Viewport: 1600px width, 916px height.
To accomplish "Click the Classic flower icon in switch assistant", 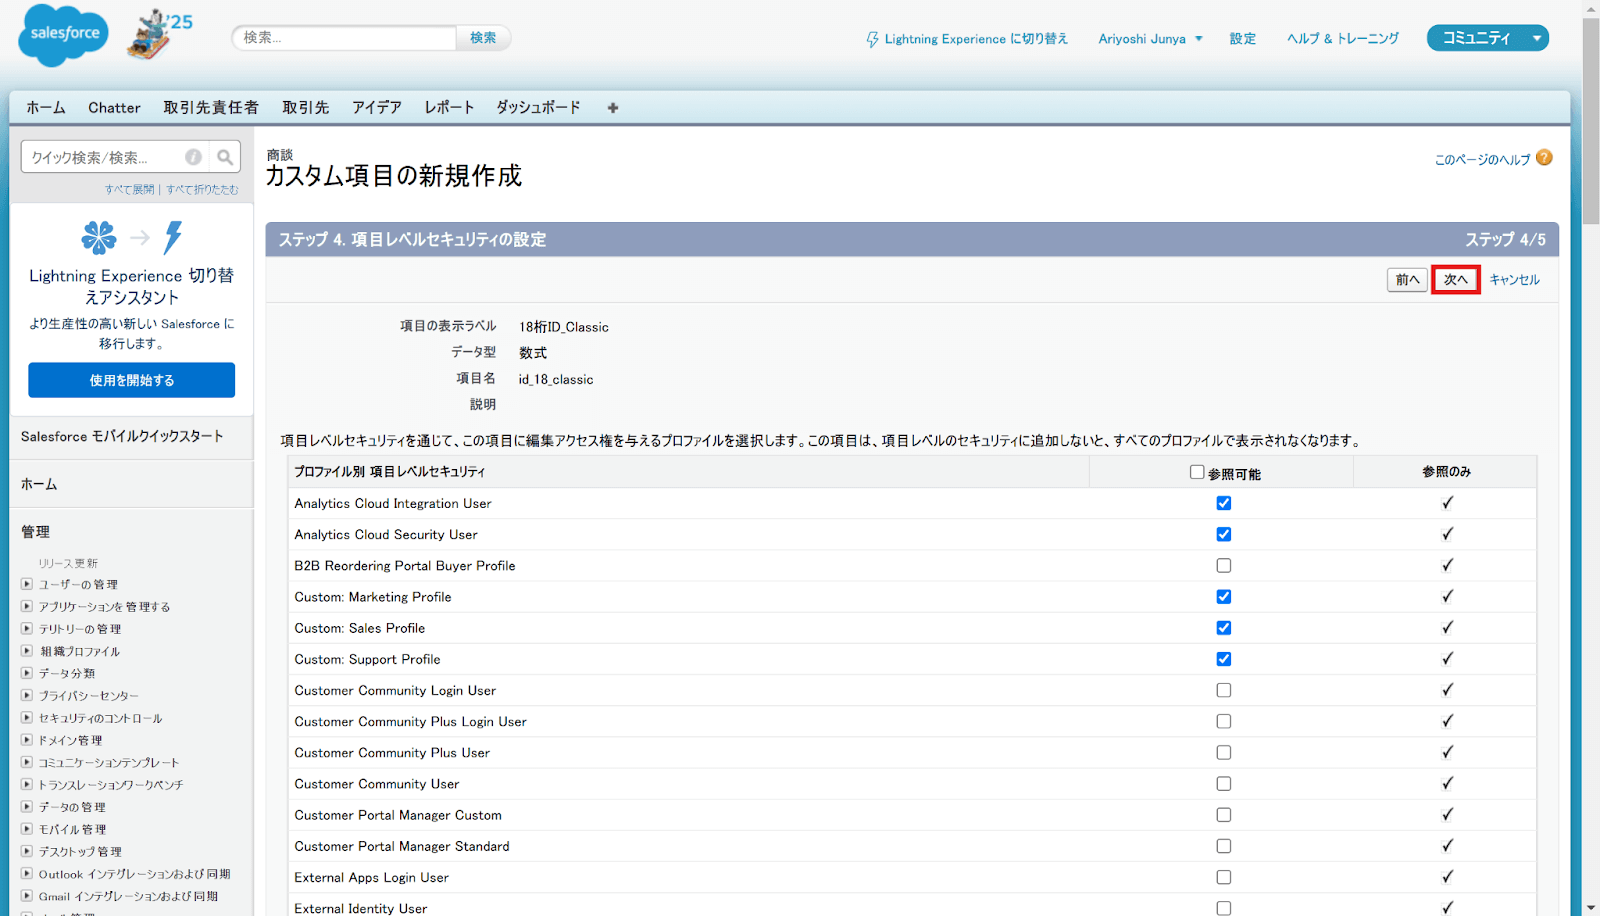I will pos(99,237).
